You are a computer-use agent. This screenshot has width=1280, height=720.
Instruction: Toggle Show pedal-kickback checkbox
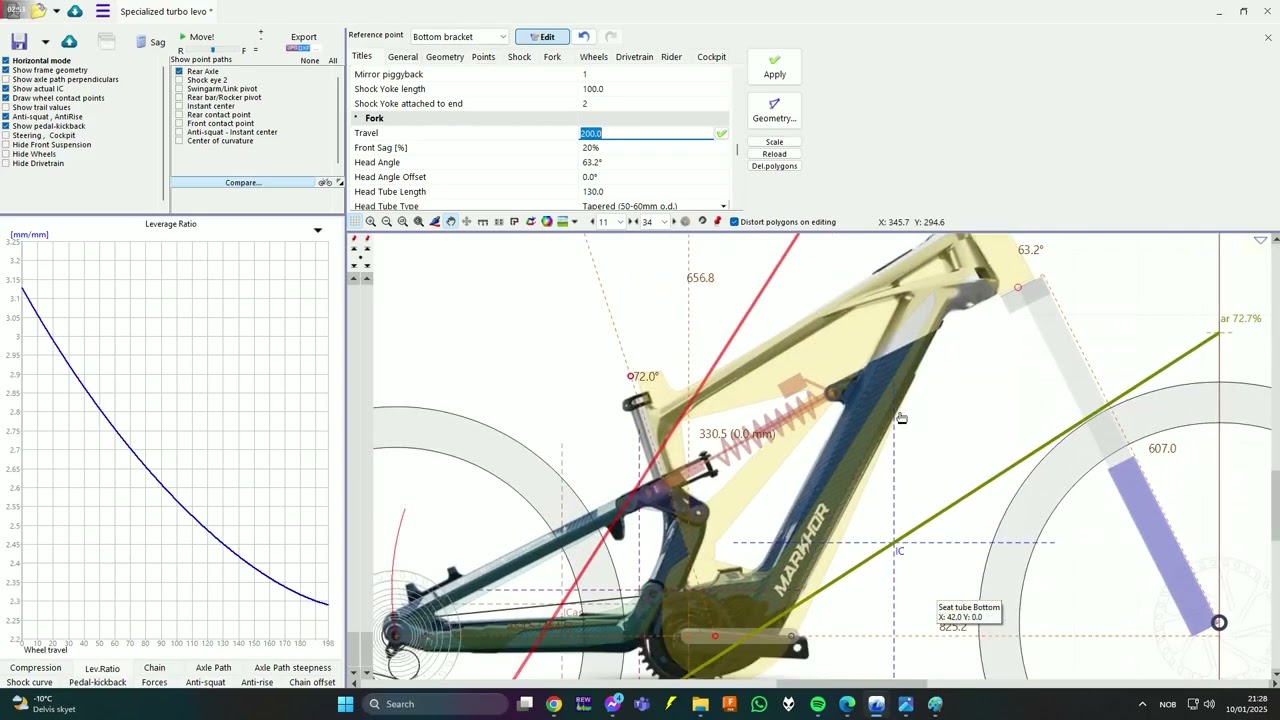(6, 126)
